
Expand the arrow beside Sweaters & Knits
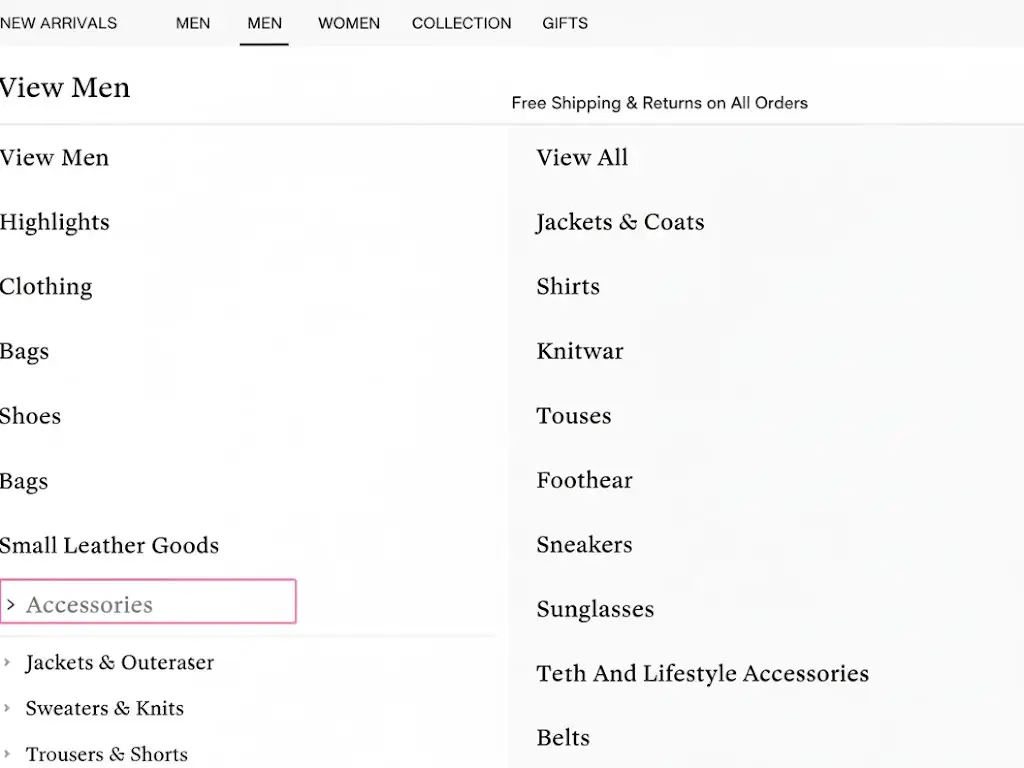[8, 708]
